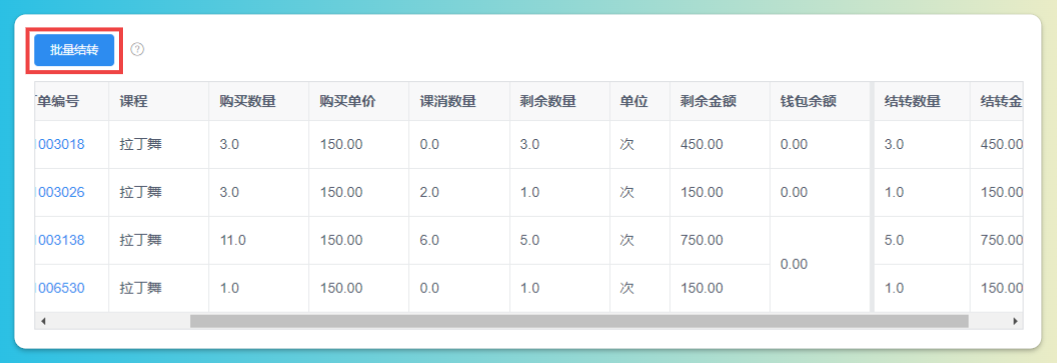The height and width of the screenshot is (363, 1057).
Task: Click the scrollbar right arrow
Action: (x=1015, y=321)
